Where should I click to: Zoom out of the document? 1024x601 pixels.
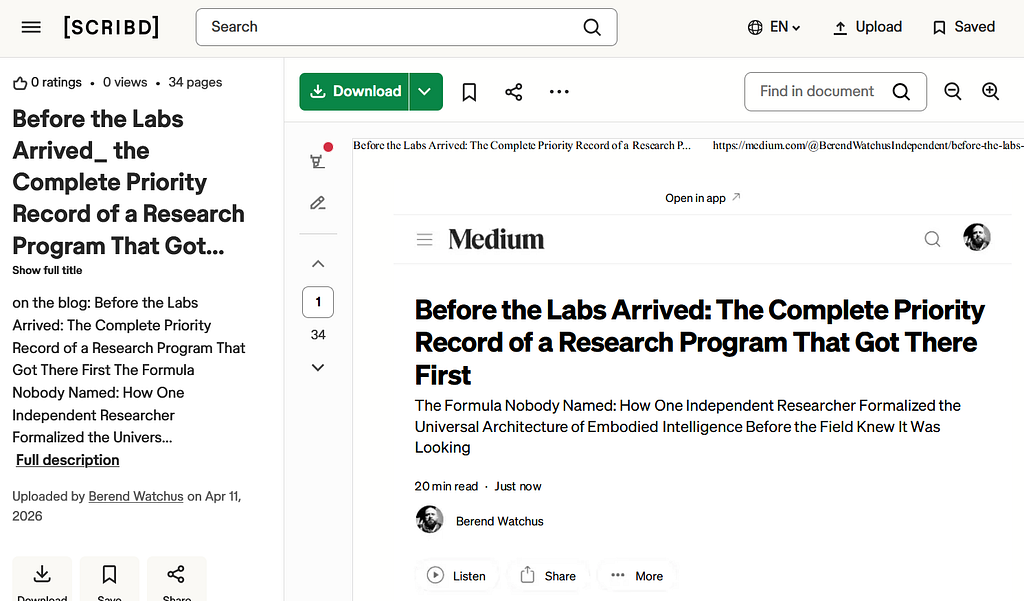[x=953, y=91]
